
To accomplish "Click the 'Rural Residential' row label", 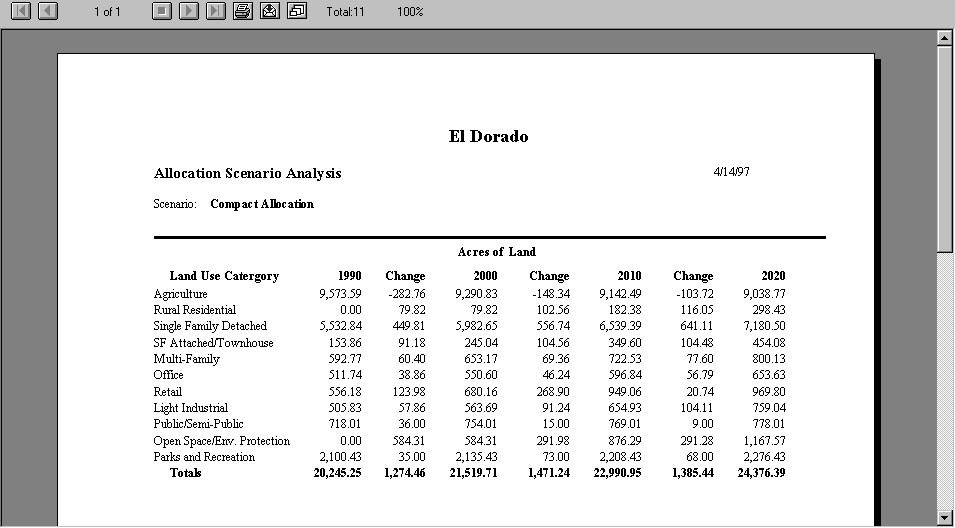I will (195, 310).
